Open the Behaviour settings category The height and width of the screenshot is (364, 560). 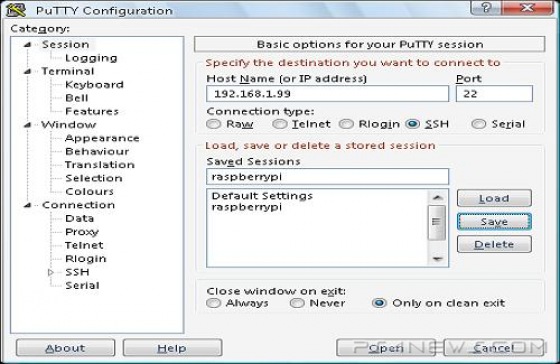[97, 151]
